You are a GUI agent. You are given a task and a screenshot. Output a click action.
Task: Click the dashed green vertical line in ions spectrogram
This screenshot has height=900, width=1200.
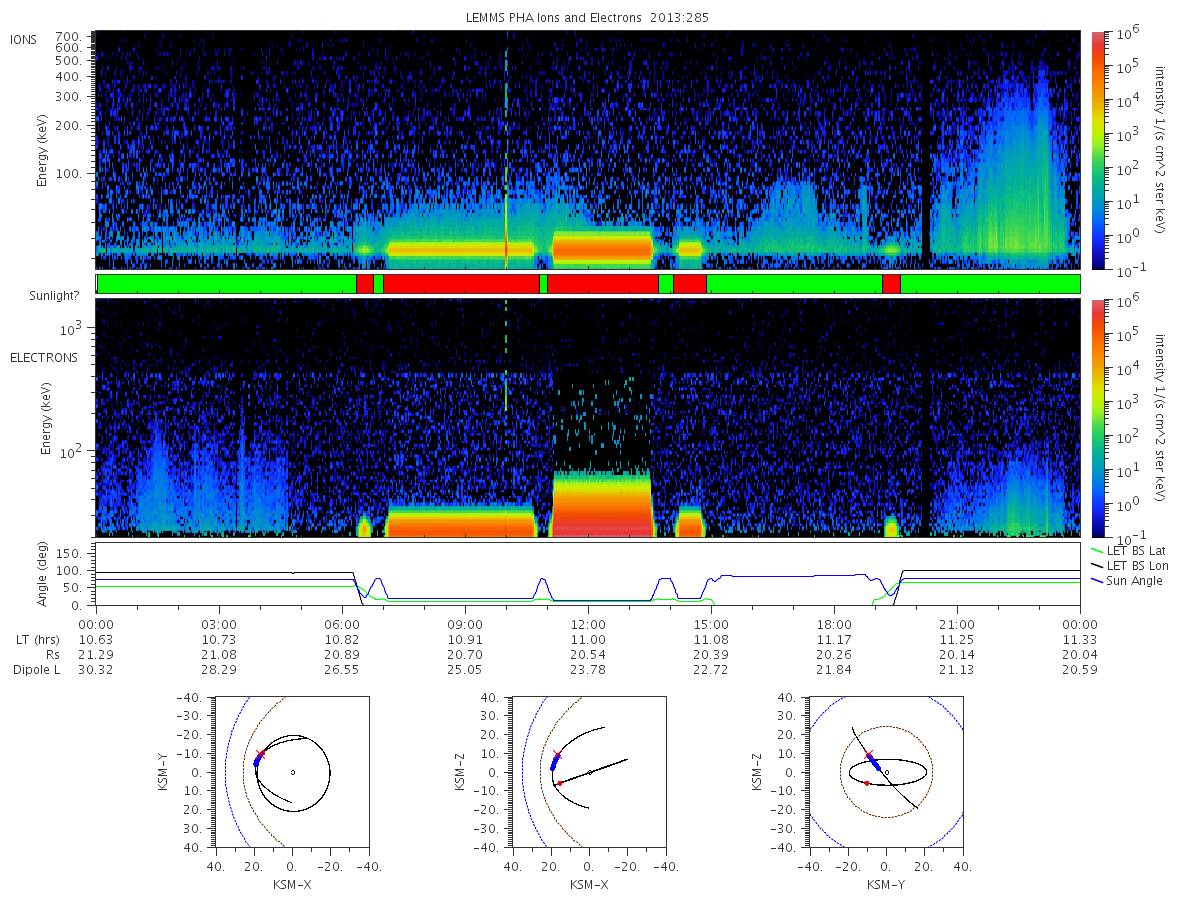point(506,150)
